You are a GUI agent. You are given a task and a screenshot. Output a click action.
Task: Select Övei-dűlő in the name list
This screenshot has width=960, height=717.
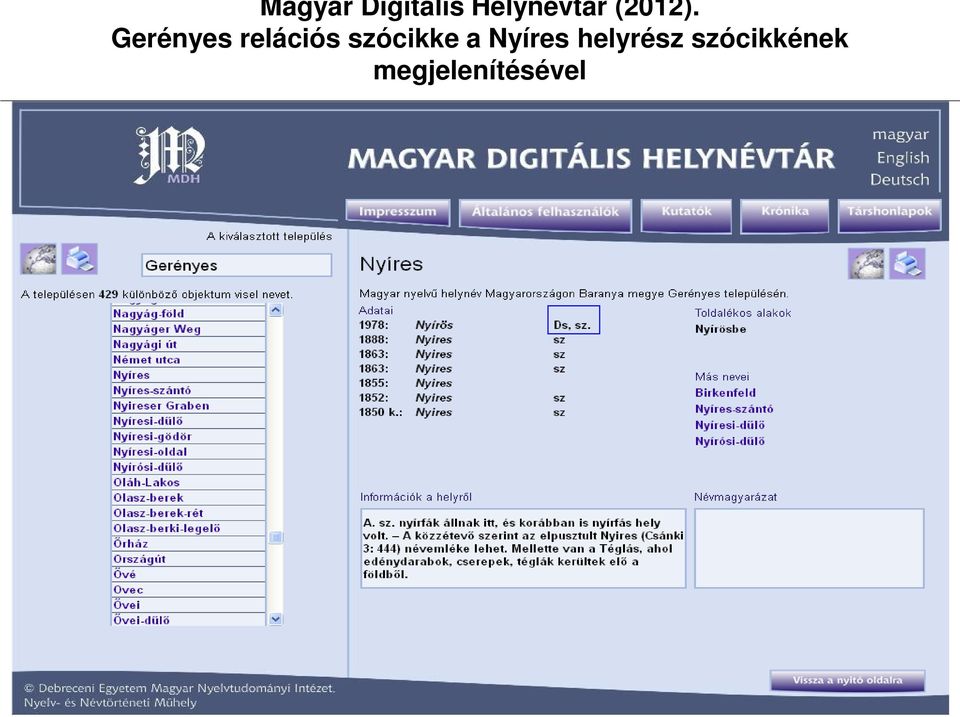(189, 619)
